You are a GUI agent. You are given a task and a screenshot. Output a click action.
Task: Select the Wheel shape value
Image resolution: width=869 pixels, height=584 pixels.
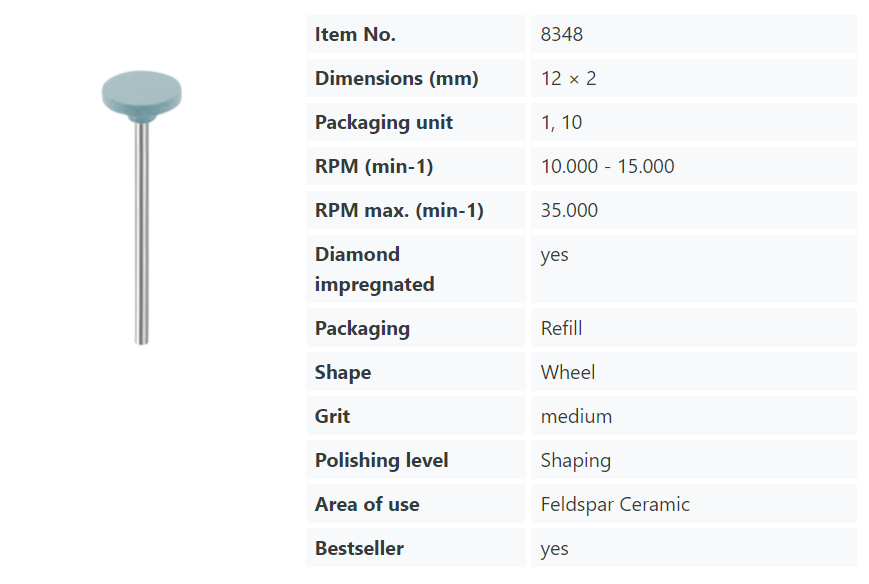coord(568,372)
